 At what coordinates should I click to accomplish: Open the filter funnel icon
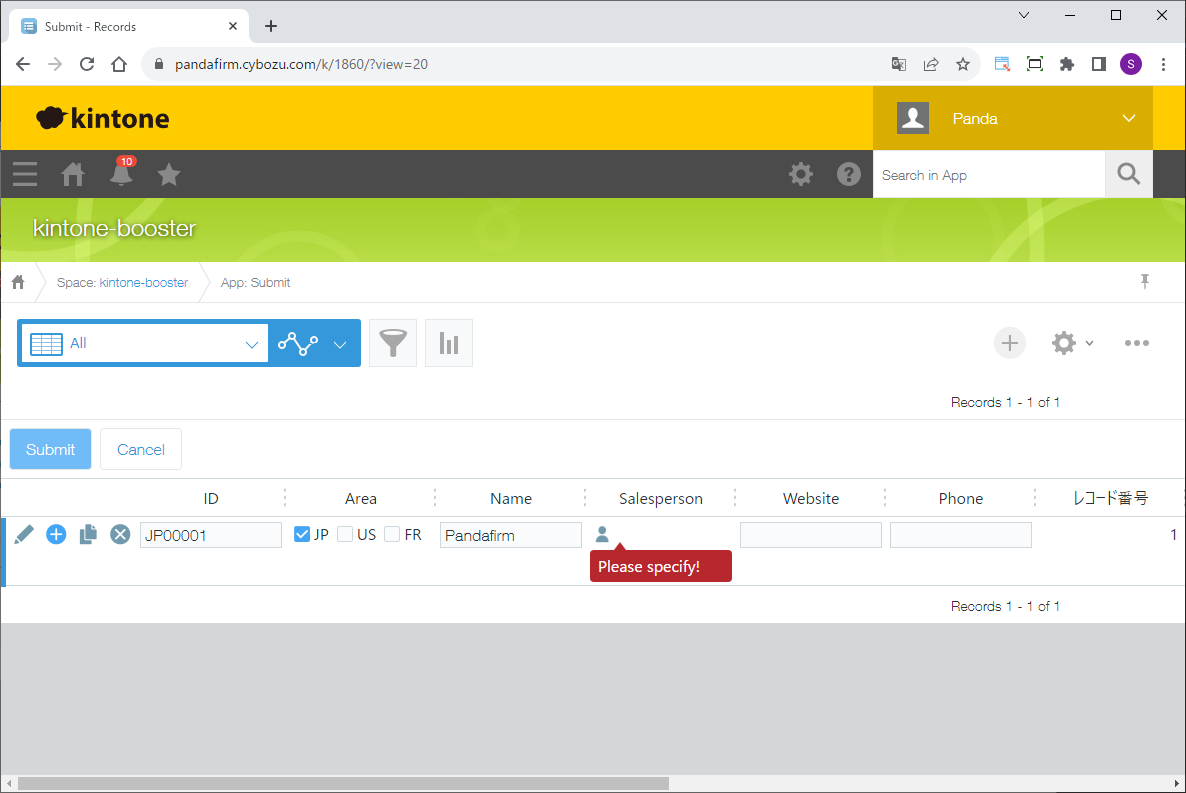[393, 343]
